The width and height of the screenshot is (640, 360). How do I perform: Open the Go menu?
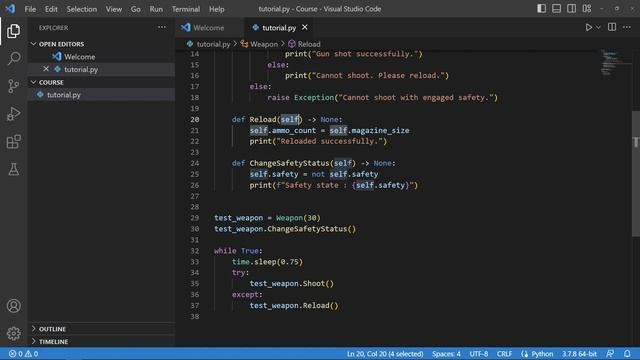[x=136, y=9]
